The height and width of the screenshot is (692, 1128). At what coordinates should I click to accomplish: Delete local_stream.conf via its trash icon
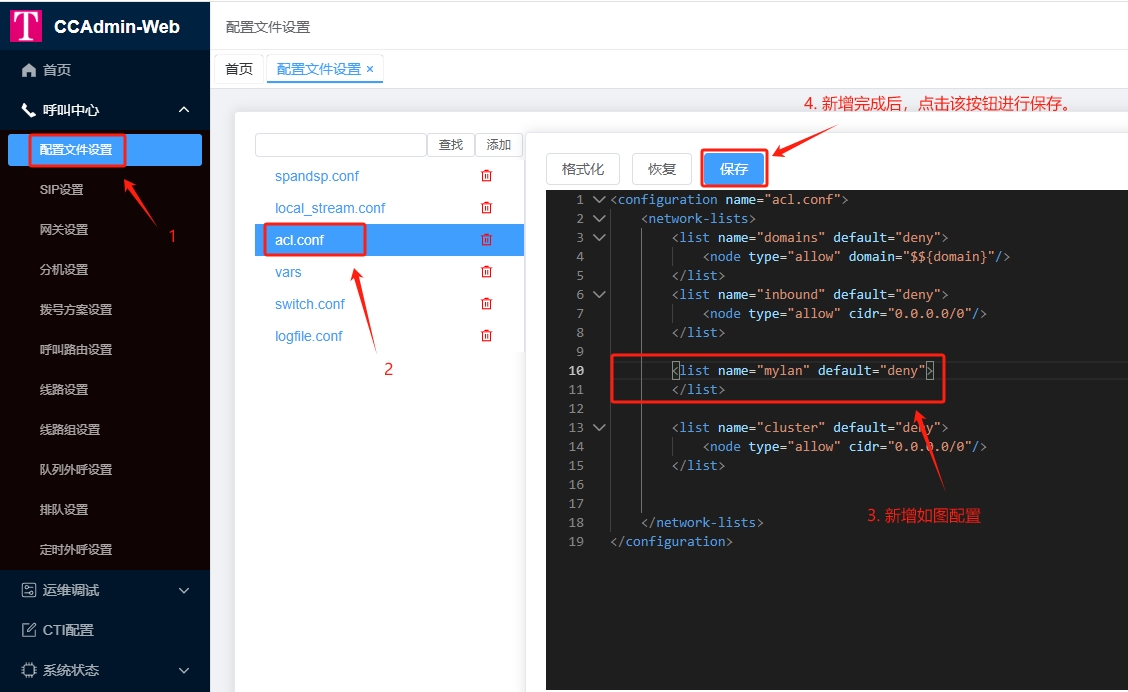point(487,207)
